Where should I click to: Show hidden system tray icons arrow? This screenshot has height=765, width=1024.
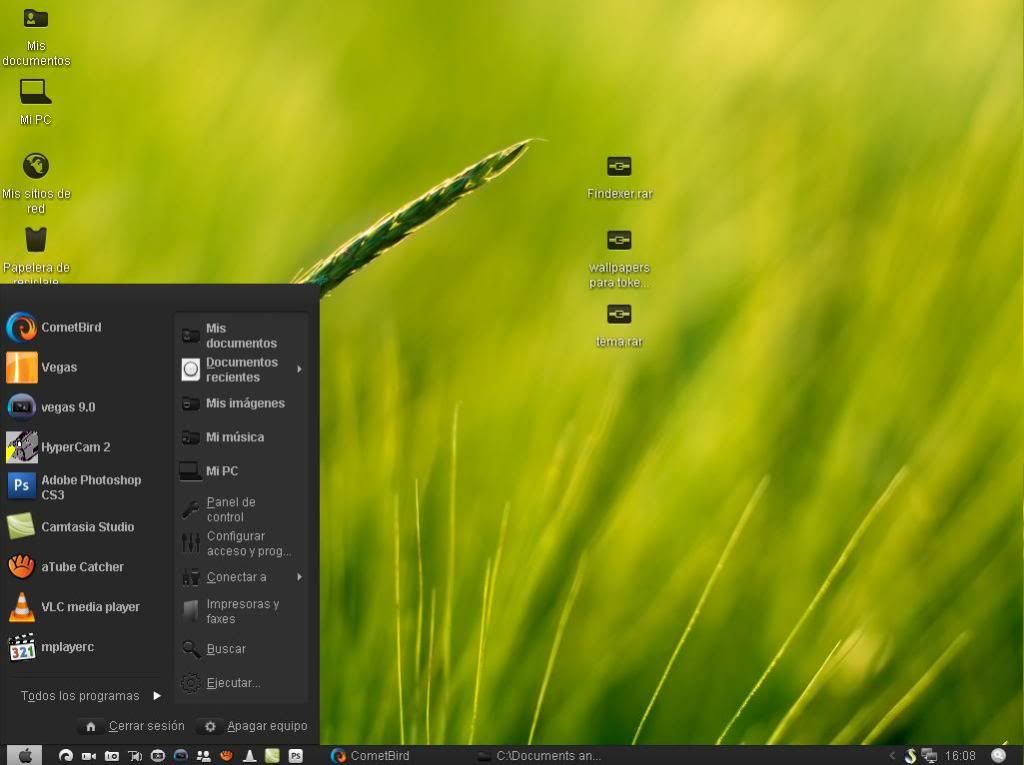(x=892, y=756)
